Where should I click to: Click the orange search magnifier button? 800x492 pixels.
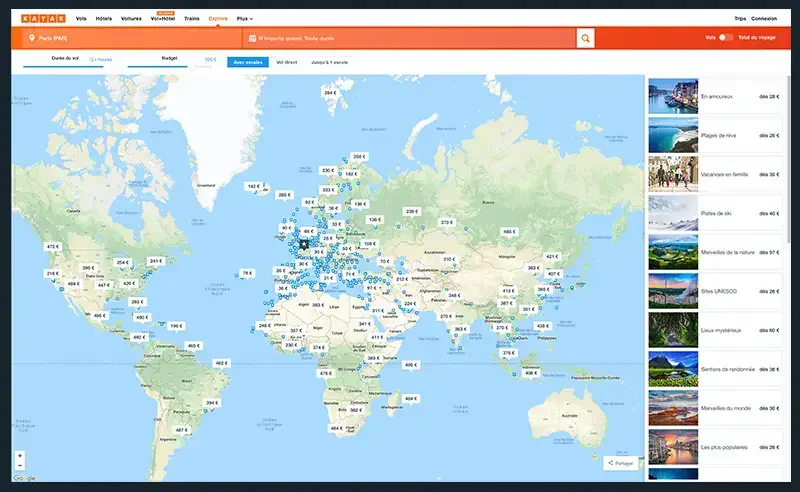tap(586, 38)
